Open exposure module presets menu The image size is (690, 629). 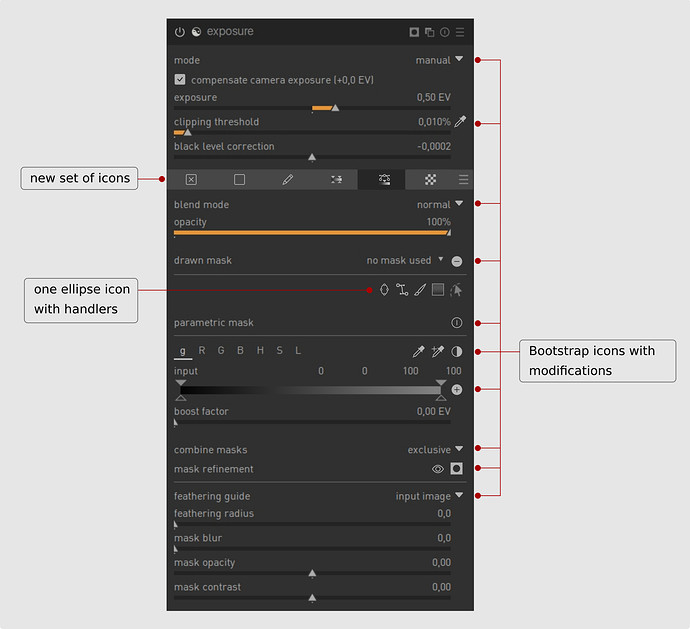[460, 32]
